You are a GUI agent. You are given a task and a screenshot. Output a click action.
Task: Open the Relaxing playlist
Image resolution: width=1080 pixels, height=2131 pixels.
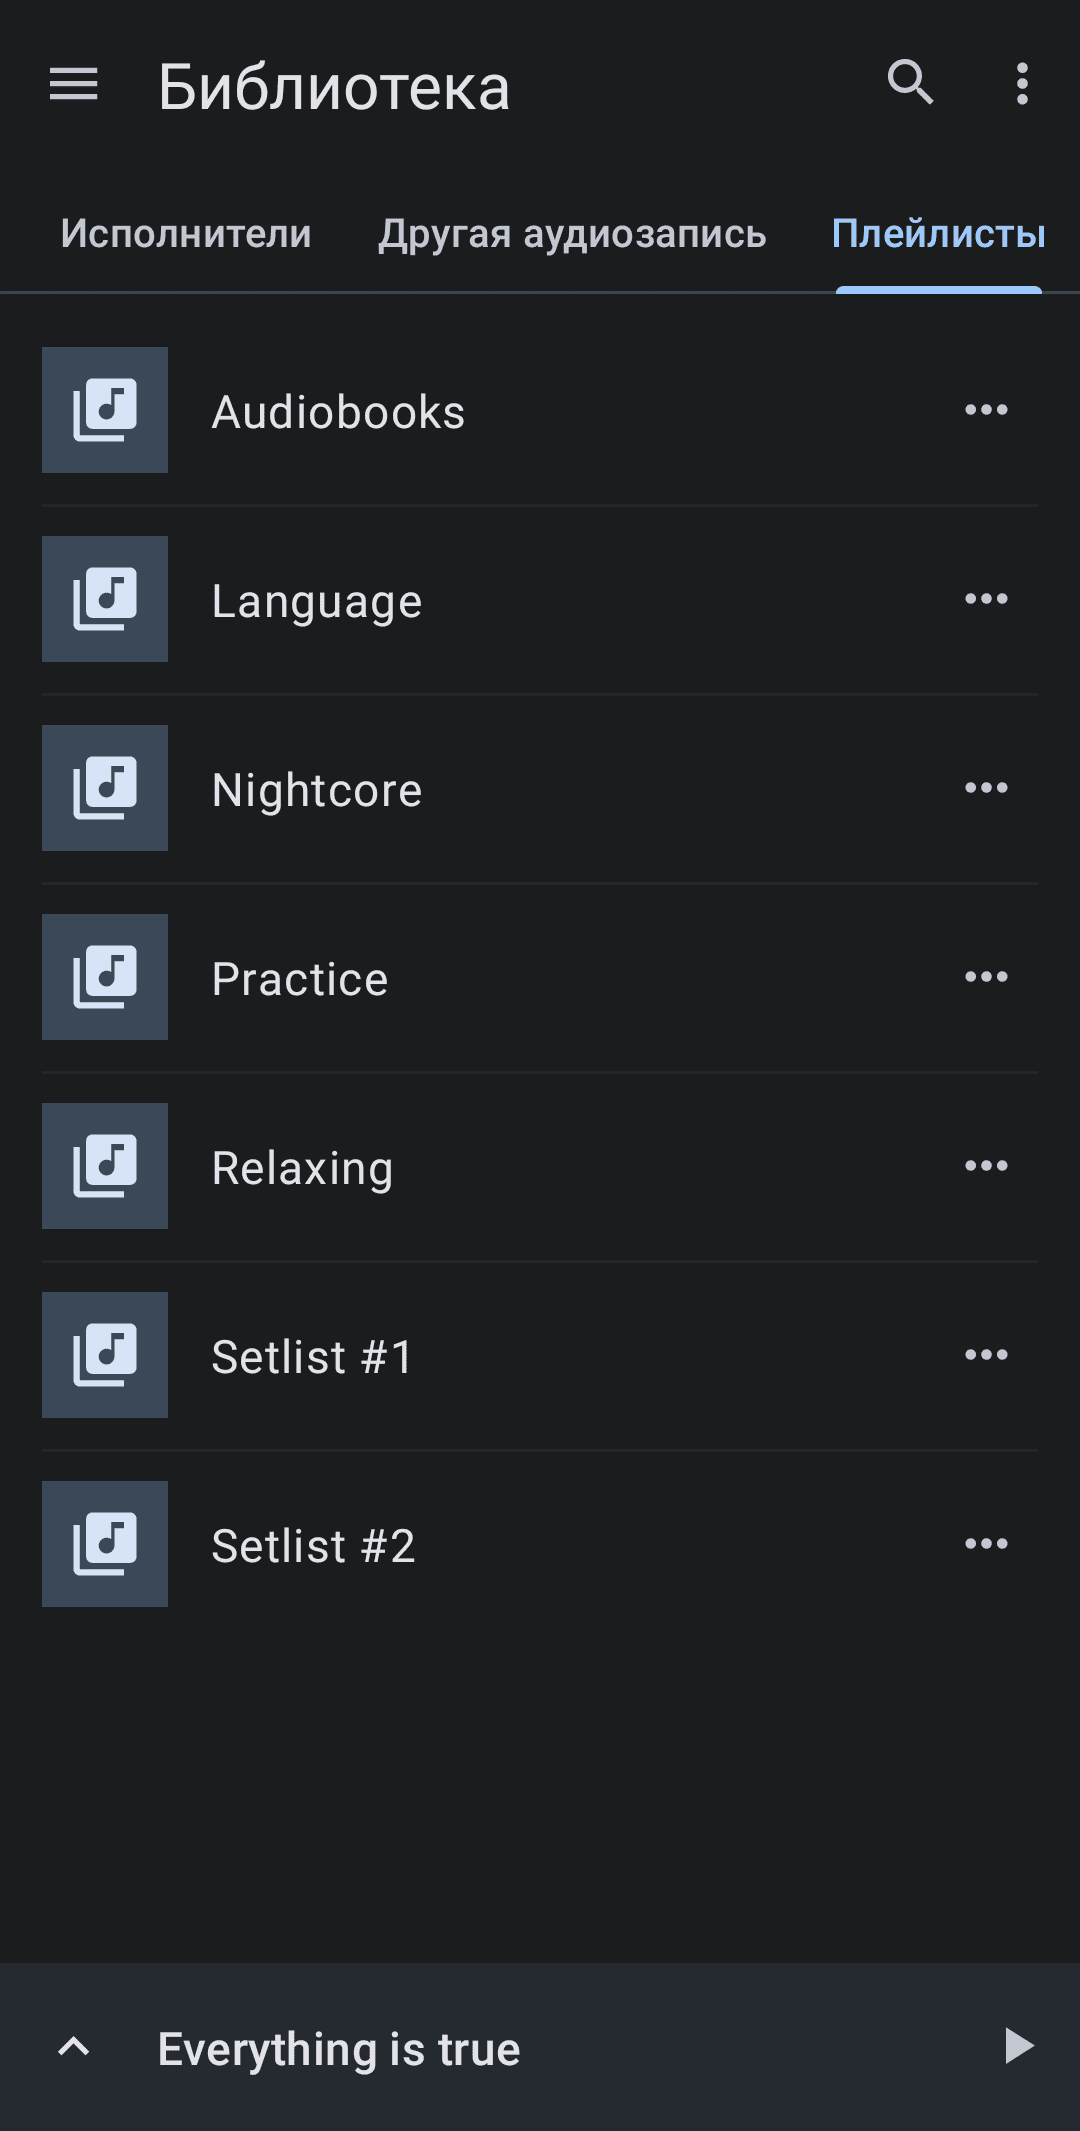tap(303, 1168)
